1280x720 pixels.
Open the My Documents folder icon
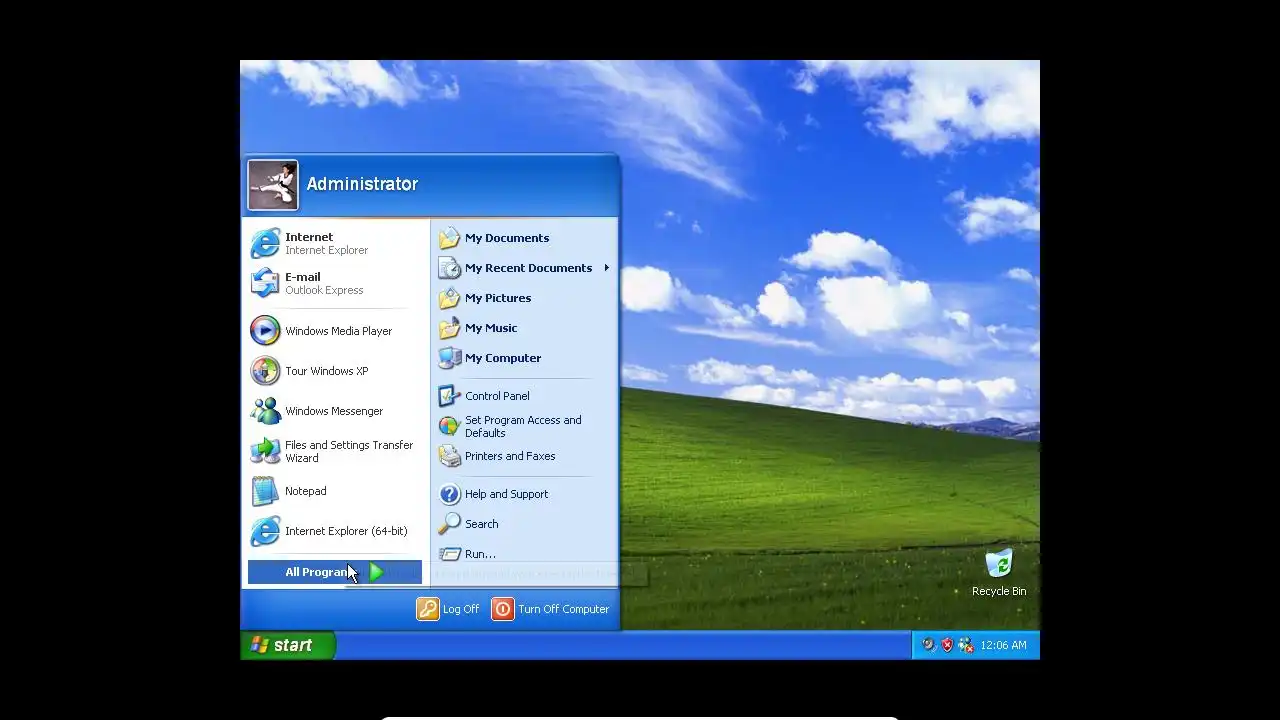pos(449,238)
